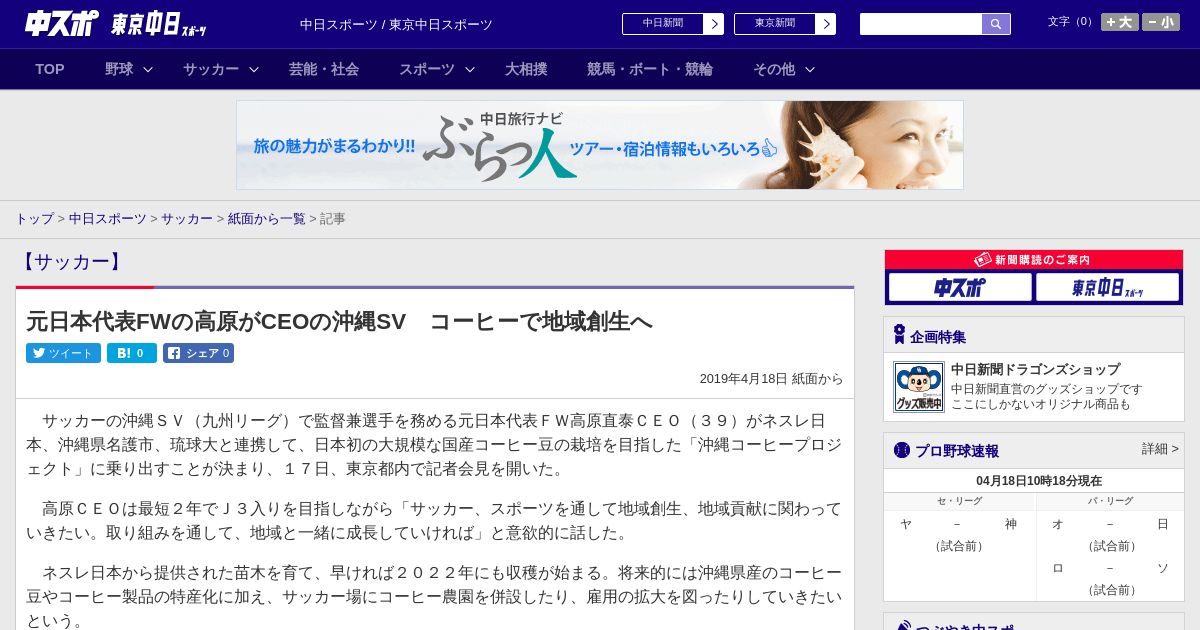This screenshot has width=1200, height=630.
Task: Share article via ツイート button
Action: click(x=63, y=353)
